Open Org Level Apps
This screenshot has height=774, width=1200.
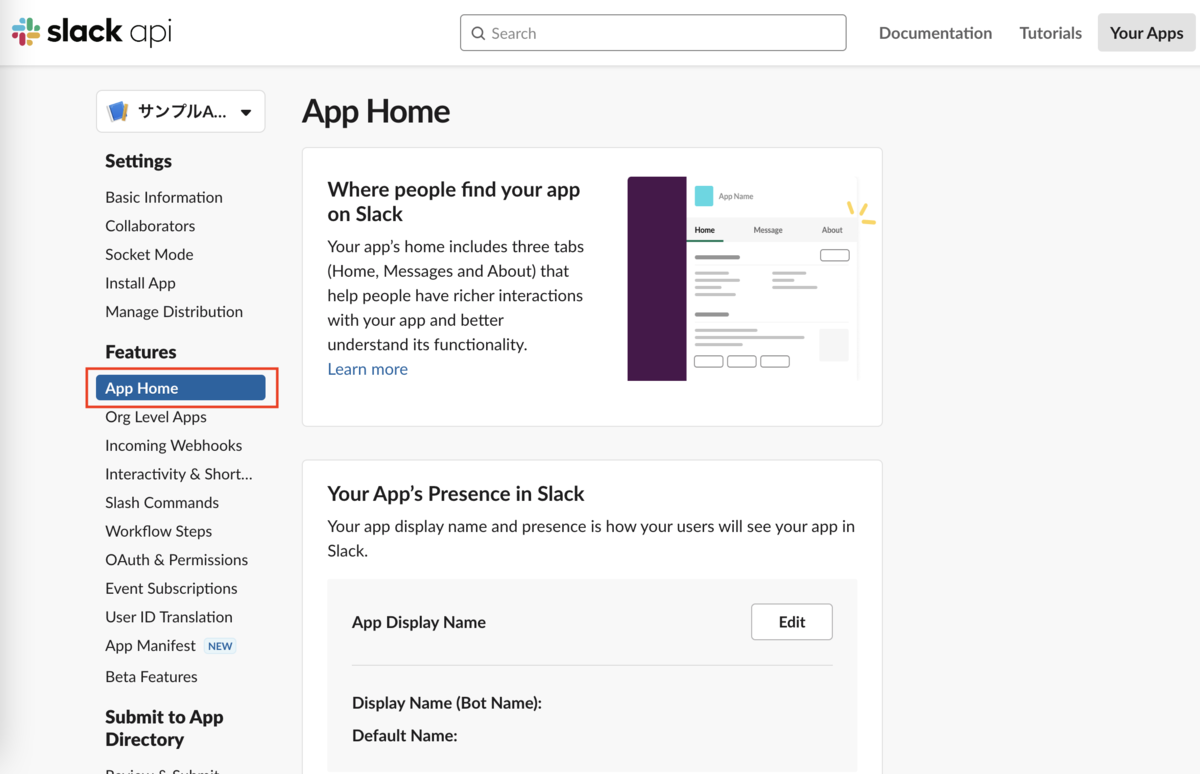(x=156, y=417)
